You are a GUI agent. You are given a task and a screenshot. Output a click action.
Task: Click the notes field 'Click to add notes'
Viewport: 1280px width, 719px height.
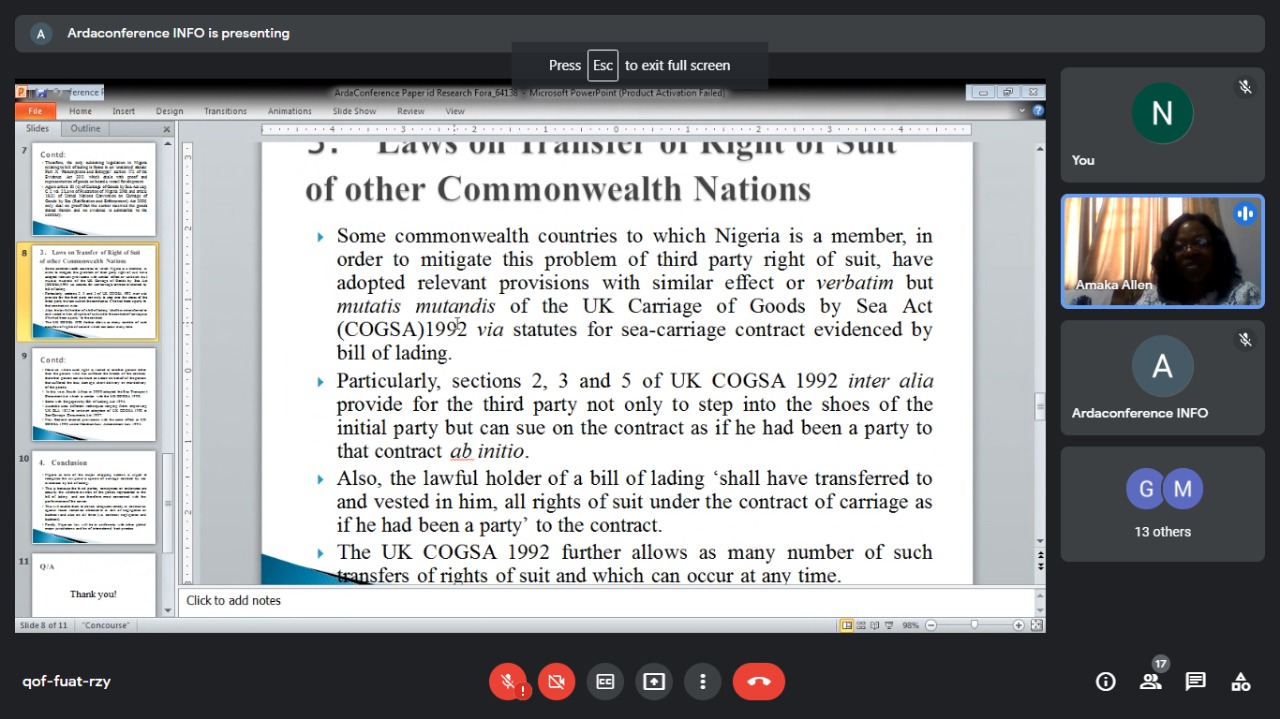point(606,600)
